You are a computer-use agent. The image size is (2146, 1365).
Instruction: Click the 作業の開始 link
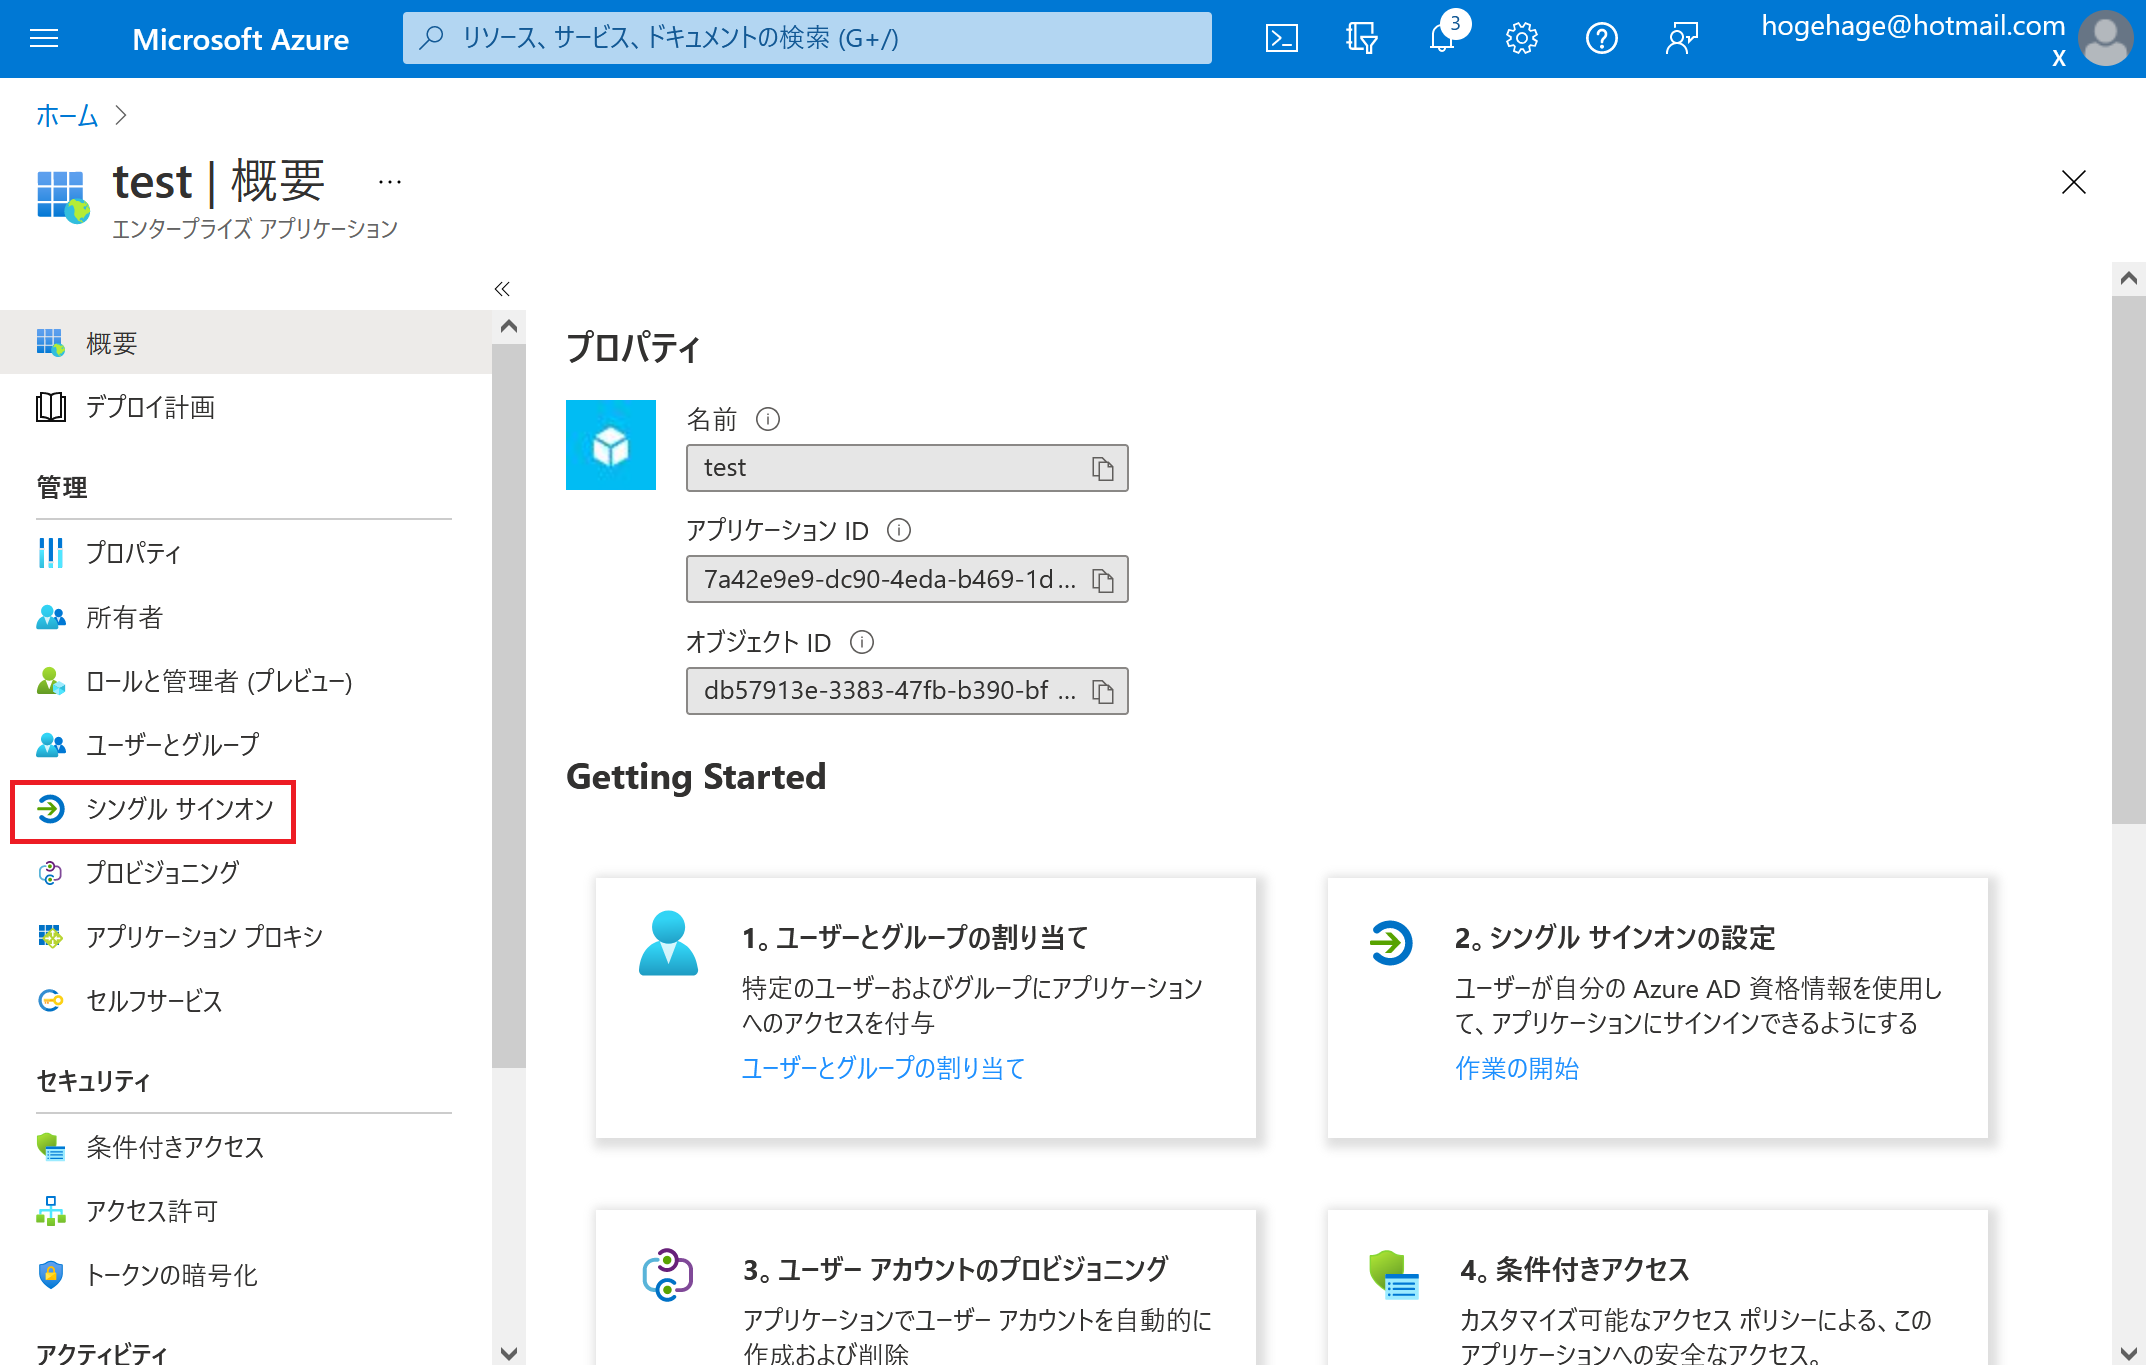pos(1516,1068)
